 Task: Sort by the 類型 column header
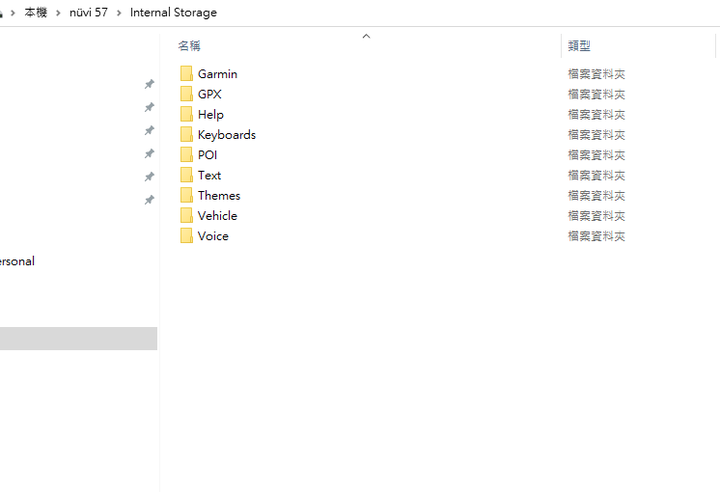click(x=579, y=46)
